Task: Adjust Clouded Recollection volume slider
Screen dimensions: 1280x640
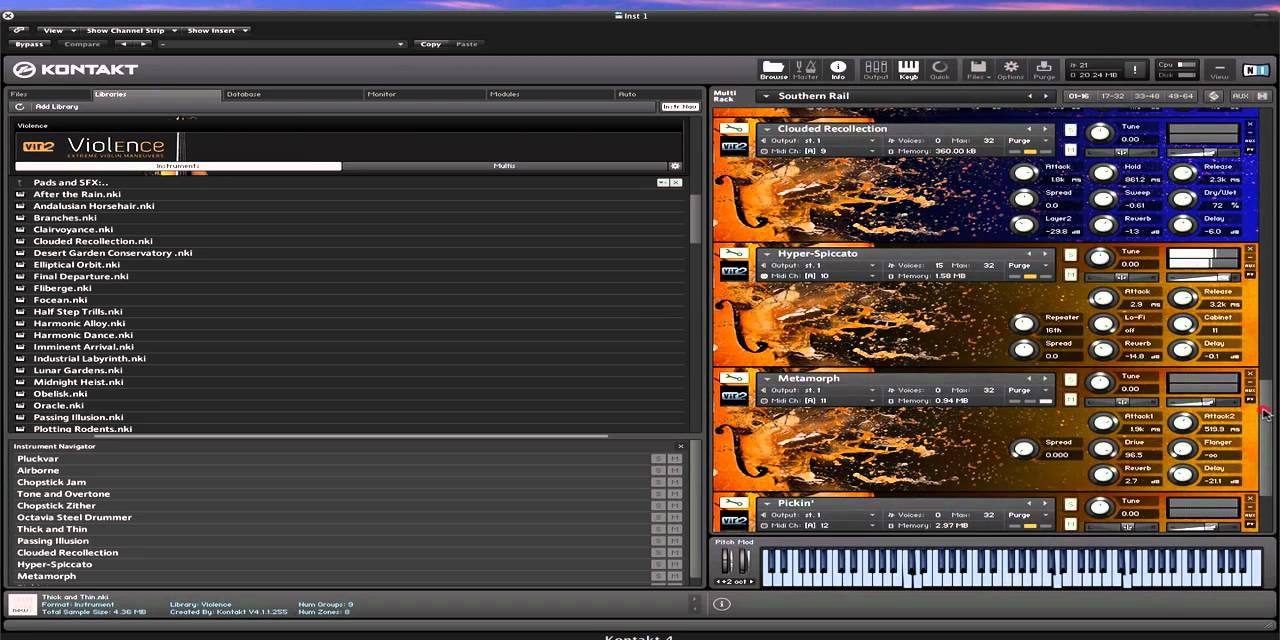Action: pyautogui.click(x=1203, y=153)
